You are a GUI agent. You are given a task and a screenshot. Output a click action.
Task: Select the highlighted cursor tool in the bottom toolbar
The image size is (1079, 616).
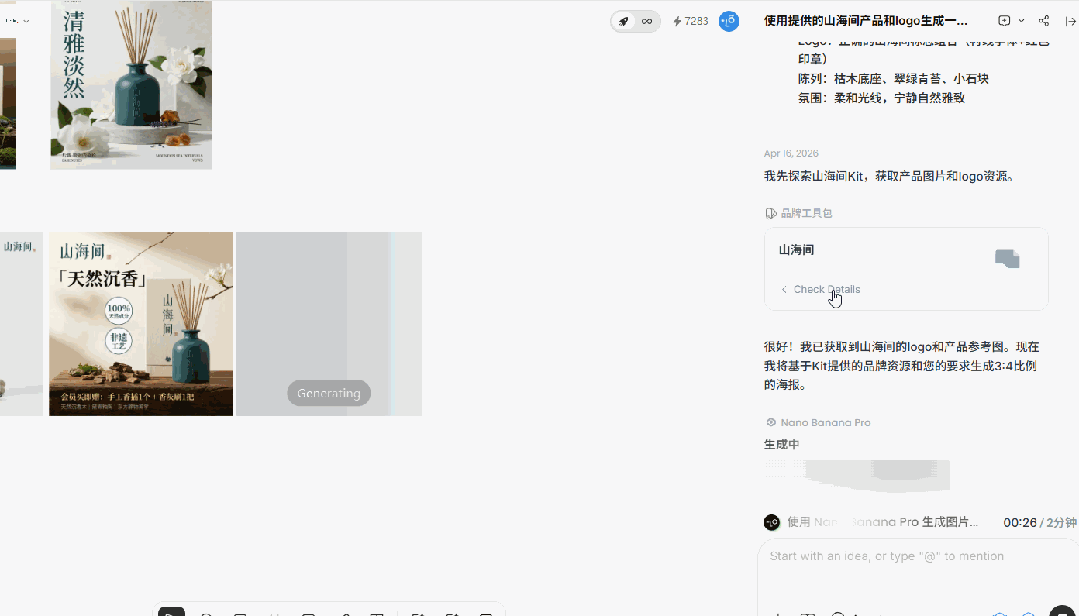point(170,611)
